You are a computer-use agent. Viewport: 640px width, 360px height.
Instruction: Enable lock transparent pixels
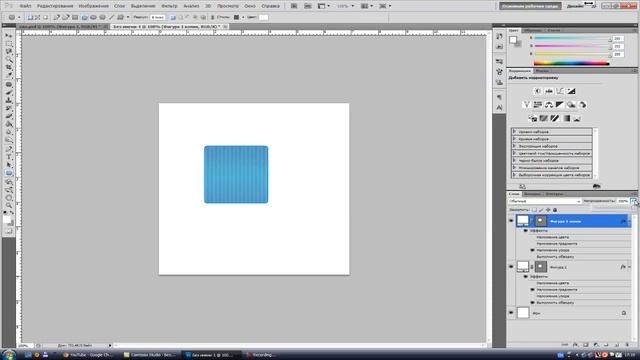pos(534,210)
